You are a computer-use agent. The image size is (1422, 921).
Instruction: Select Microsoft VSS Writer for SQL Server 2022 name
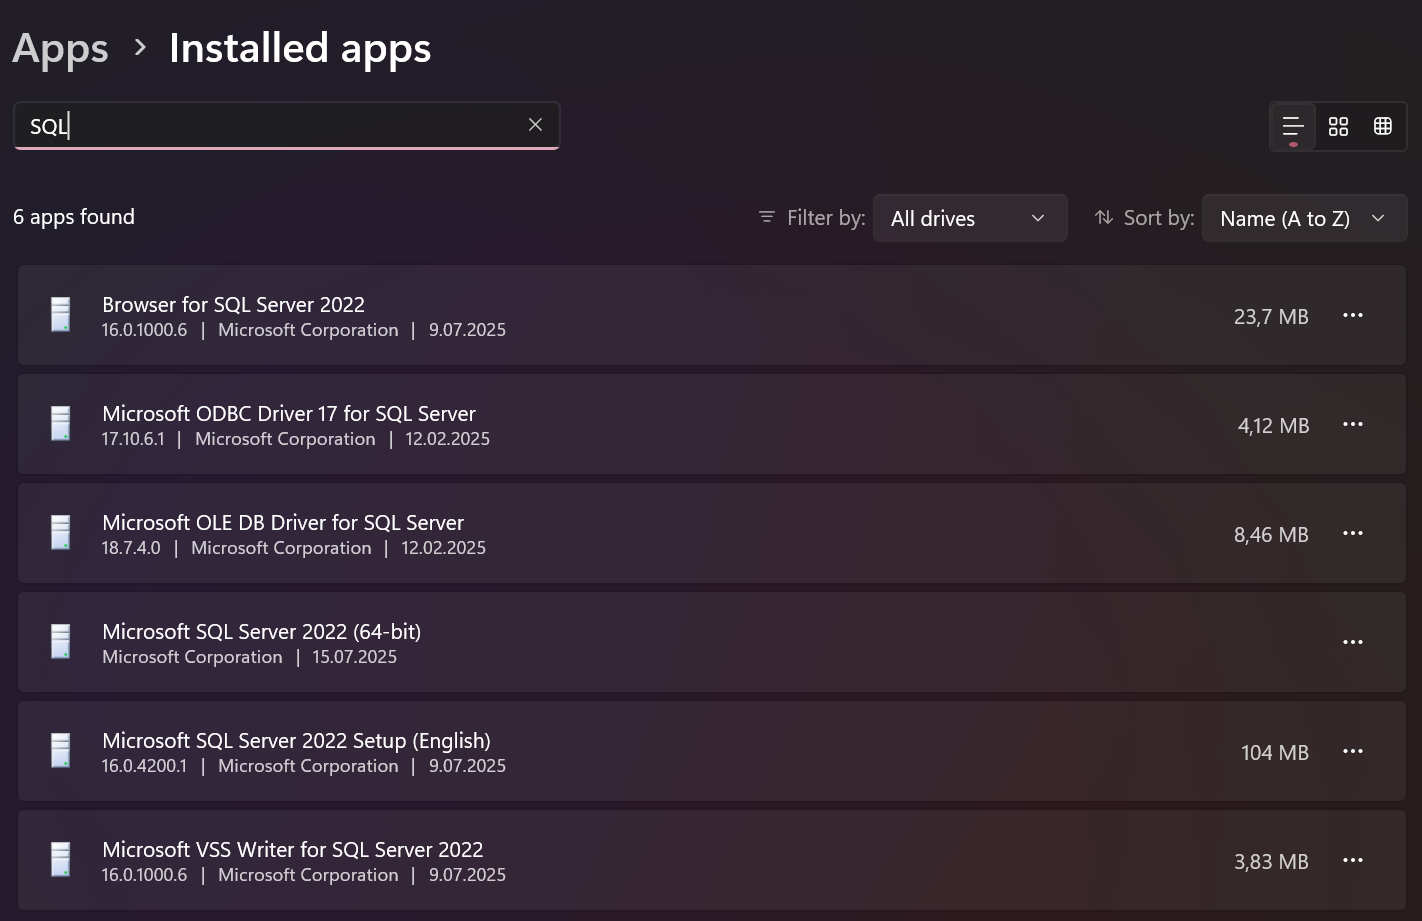(293, 849)
